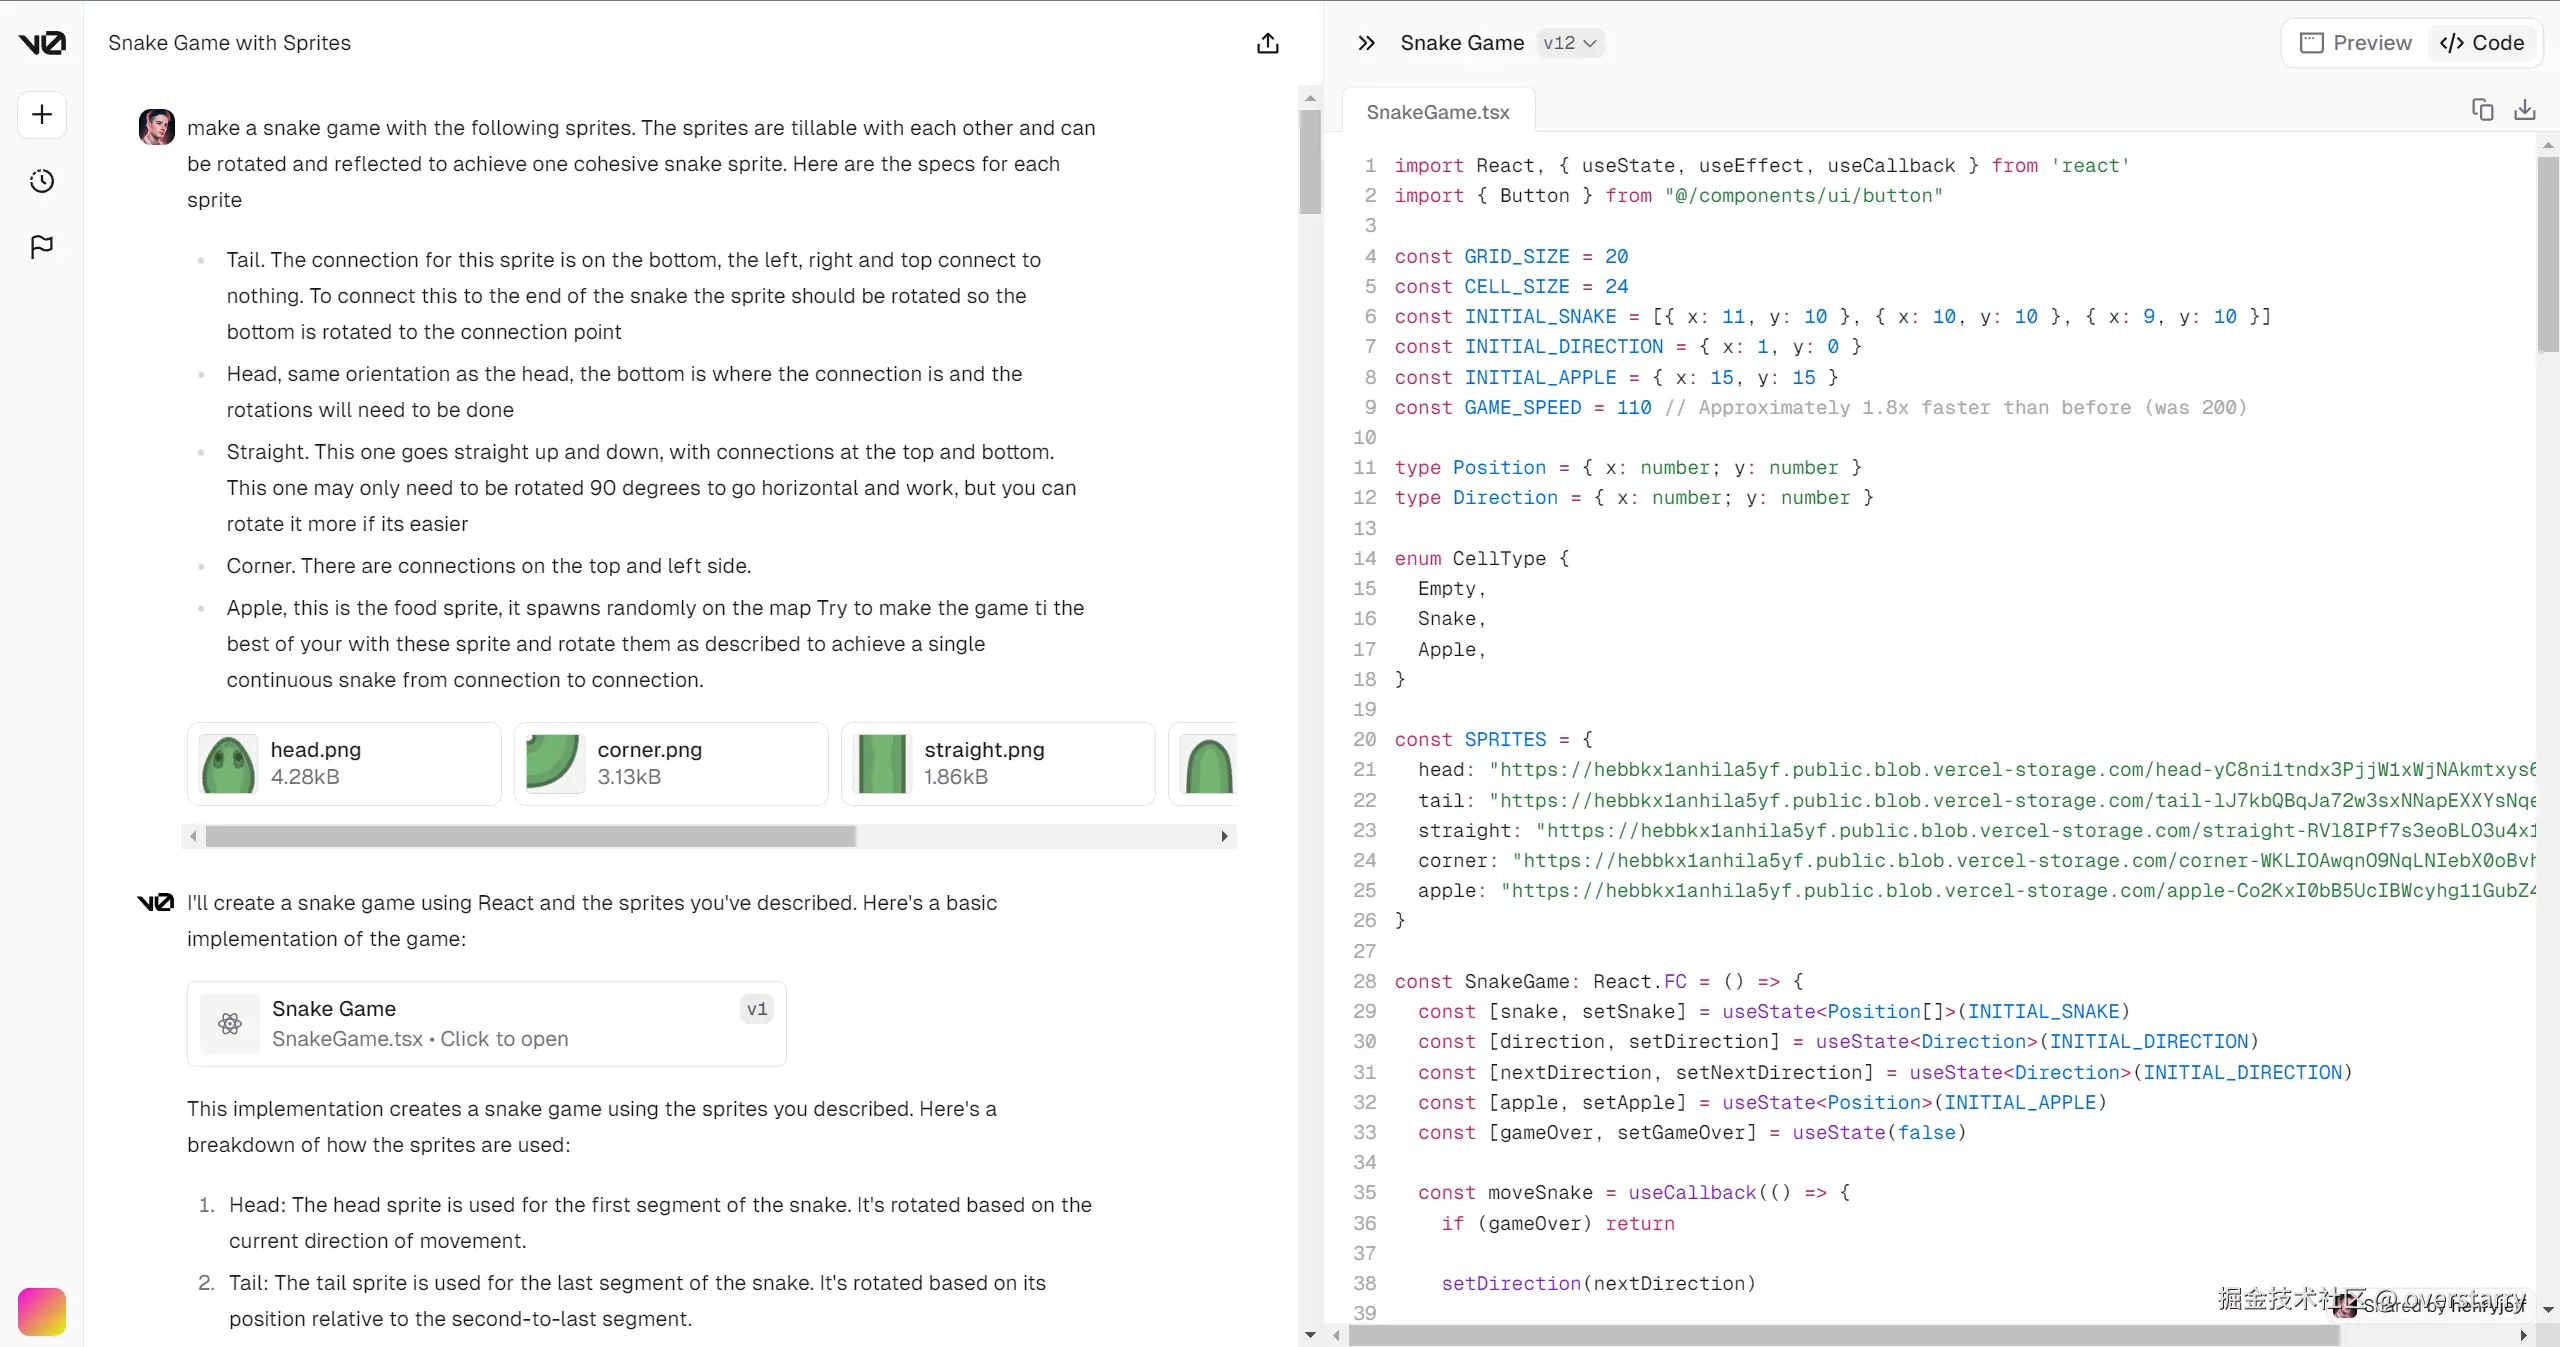
Task: Start a new chat with plus icon
Action: tap(42, 115)
